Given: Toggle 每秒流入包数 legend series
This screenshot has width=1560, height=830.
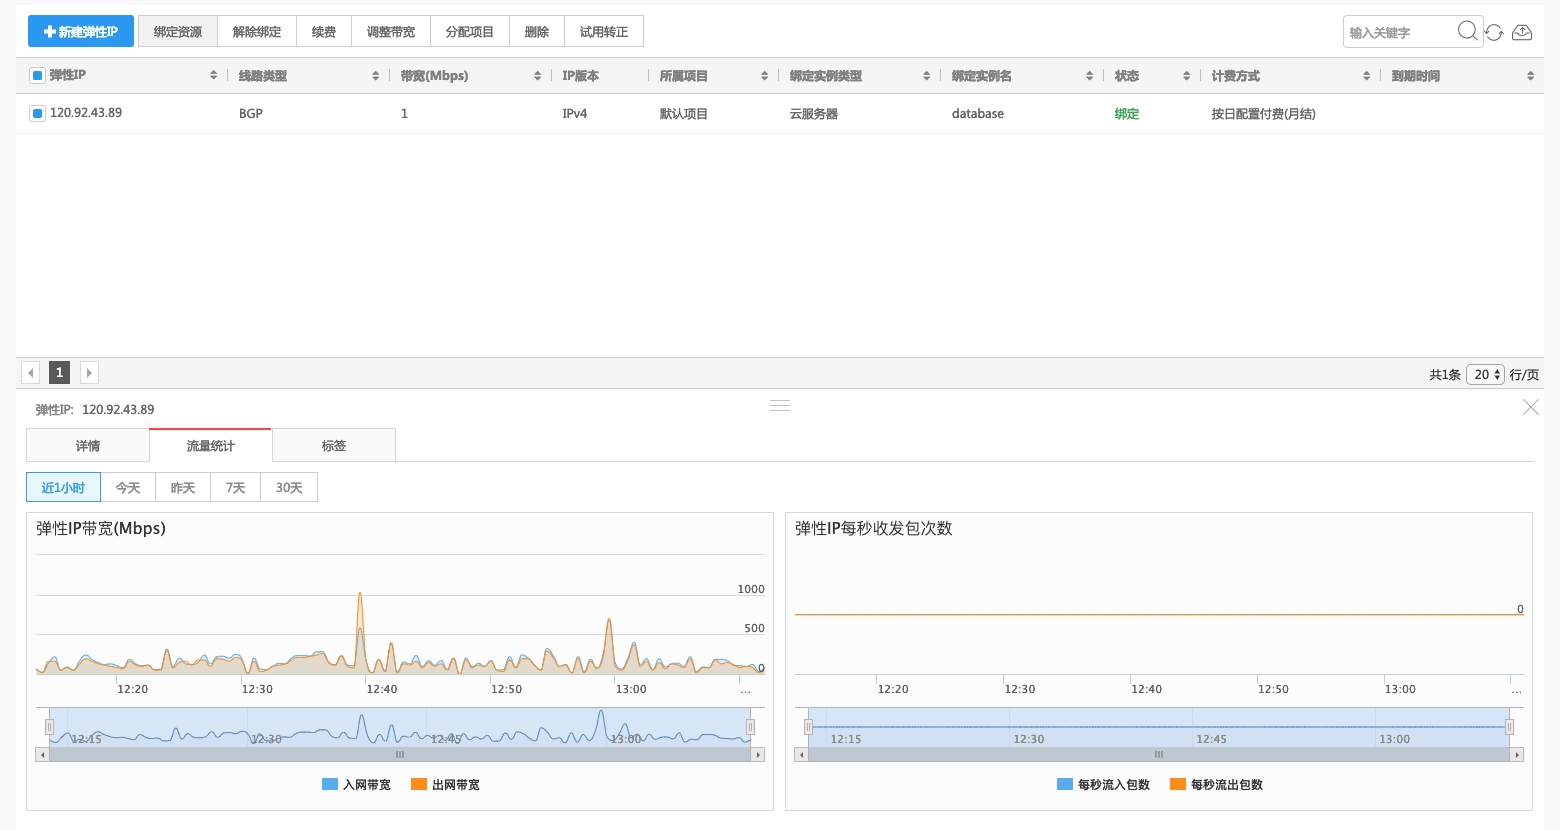Looking at the screenshot, I should pyautogui.click(x=1103, y=785).
